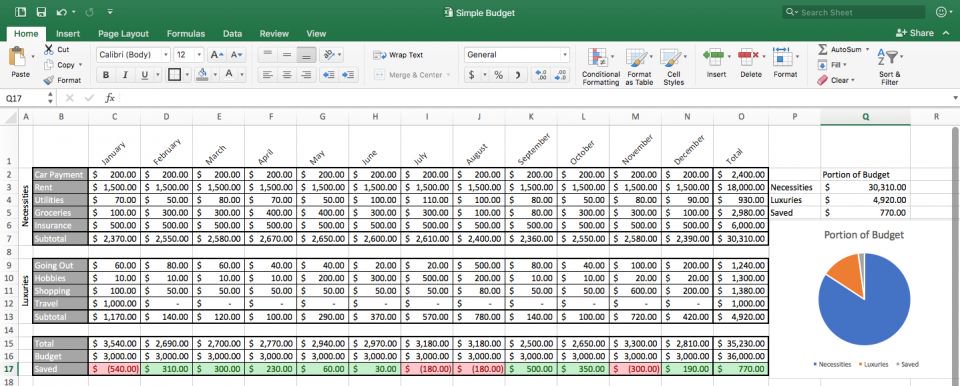
Task: Toggle Bold formatting
Action: 106,75
